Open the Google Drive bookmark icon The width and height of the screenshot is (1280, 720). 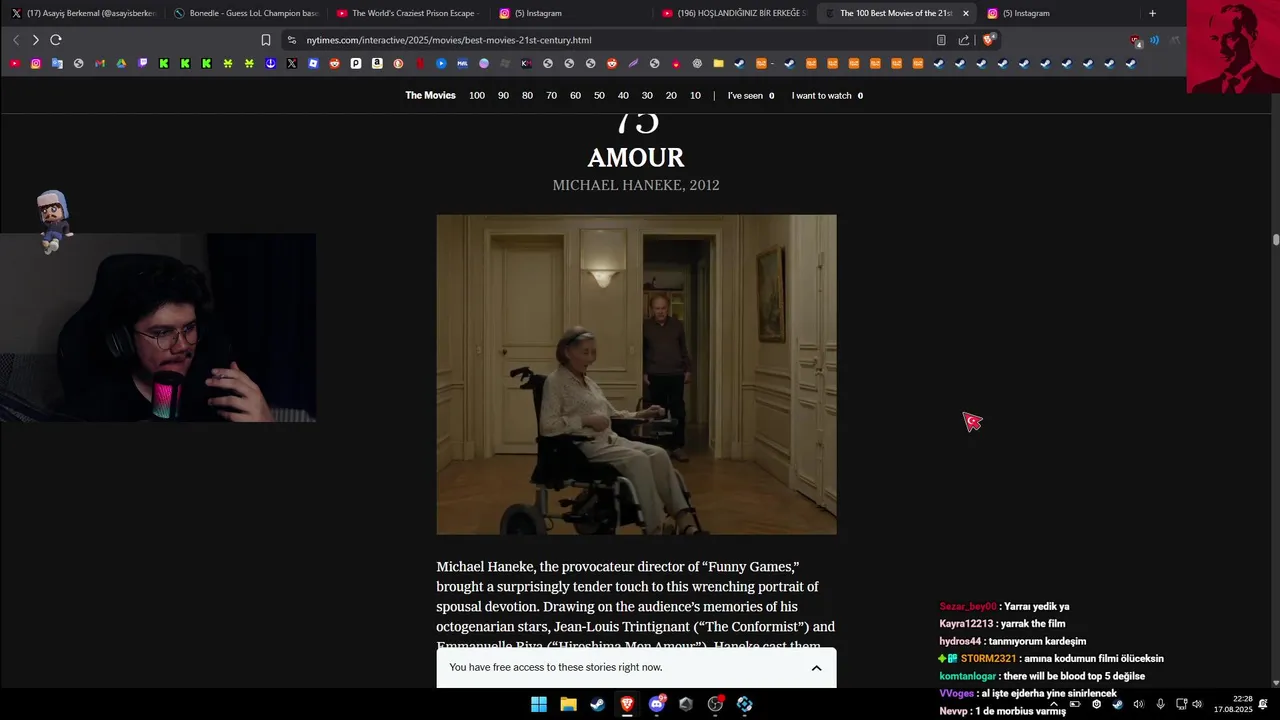[x=121, y=63]
